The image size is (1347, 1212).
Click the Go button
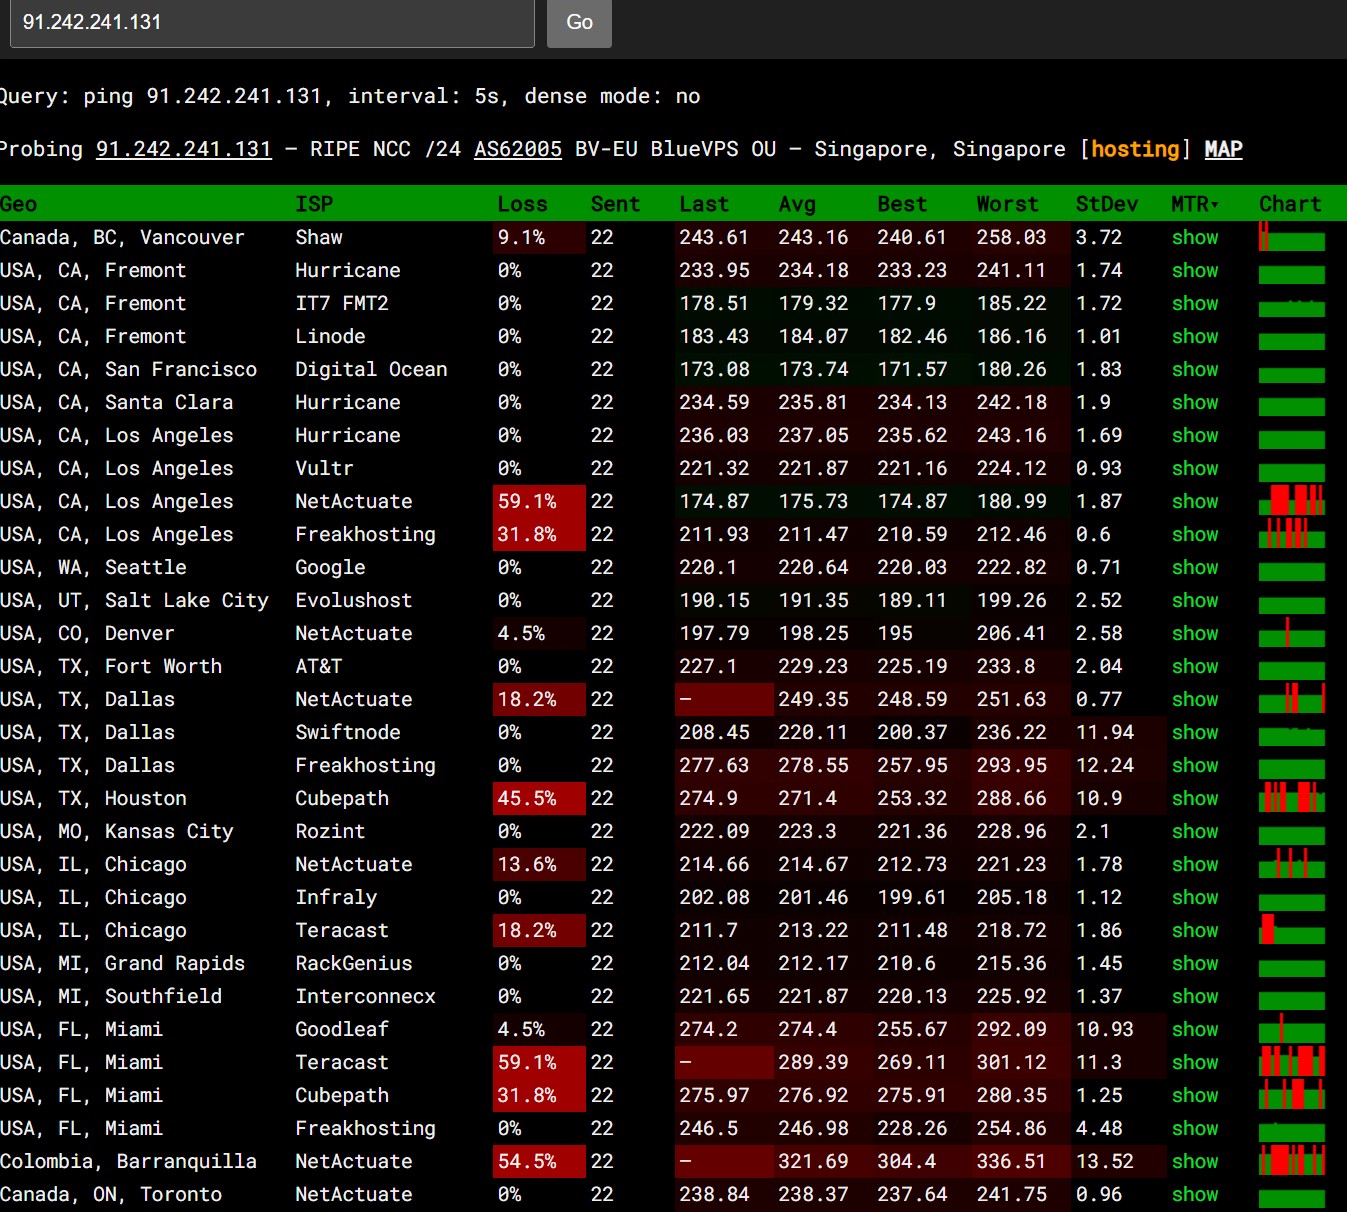pos(579,22)
